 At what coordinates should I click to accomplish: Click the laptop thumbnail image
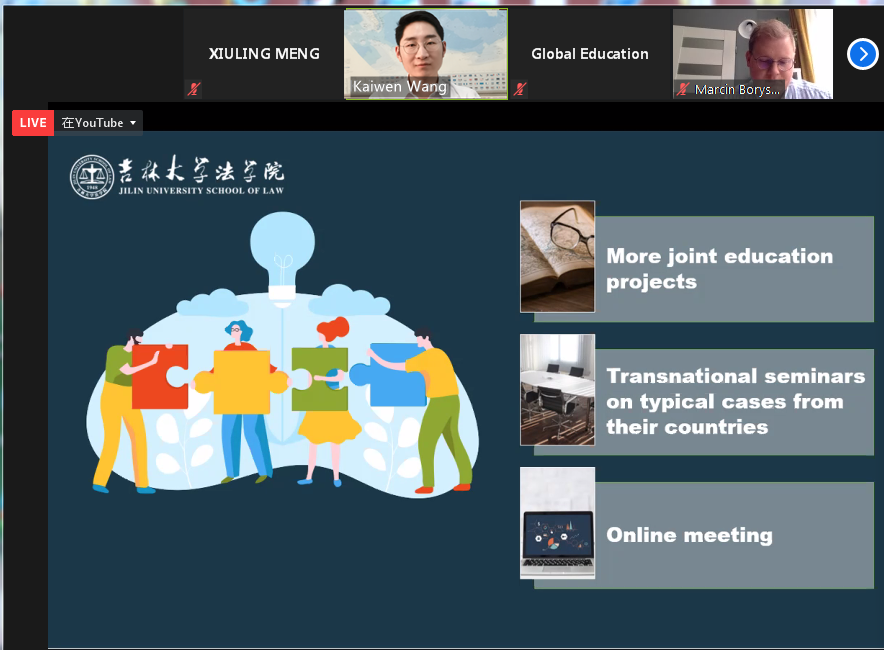pyautogui.click(x=557, y=523)
